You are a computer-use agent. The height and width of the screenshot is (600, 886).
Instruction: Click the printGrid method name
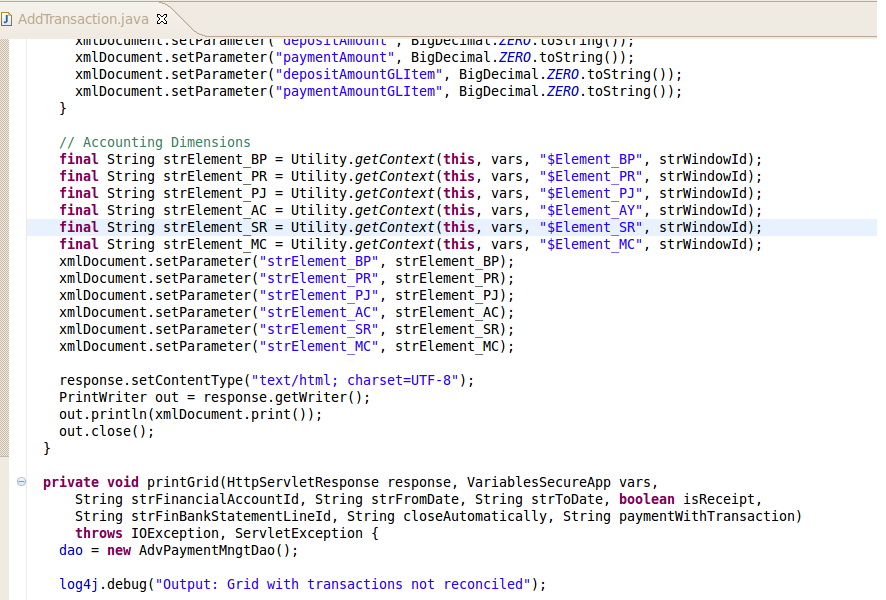pos(185,482)
